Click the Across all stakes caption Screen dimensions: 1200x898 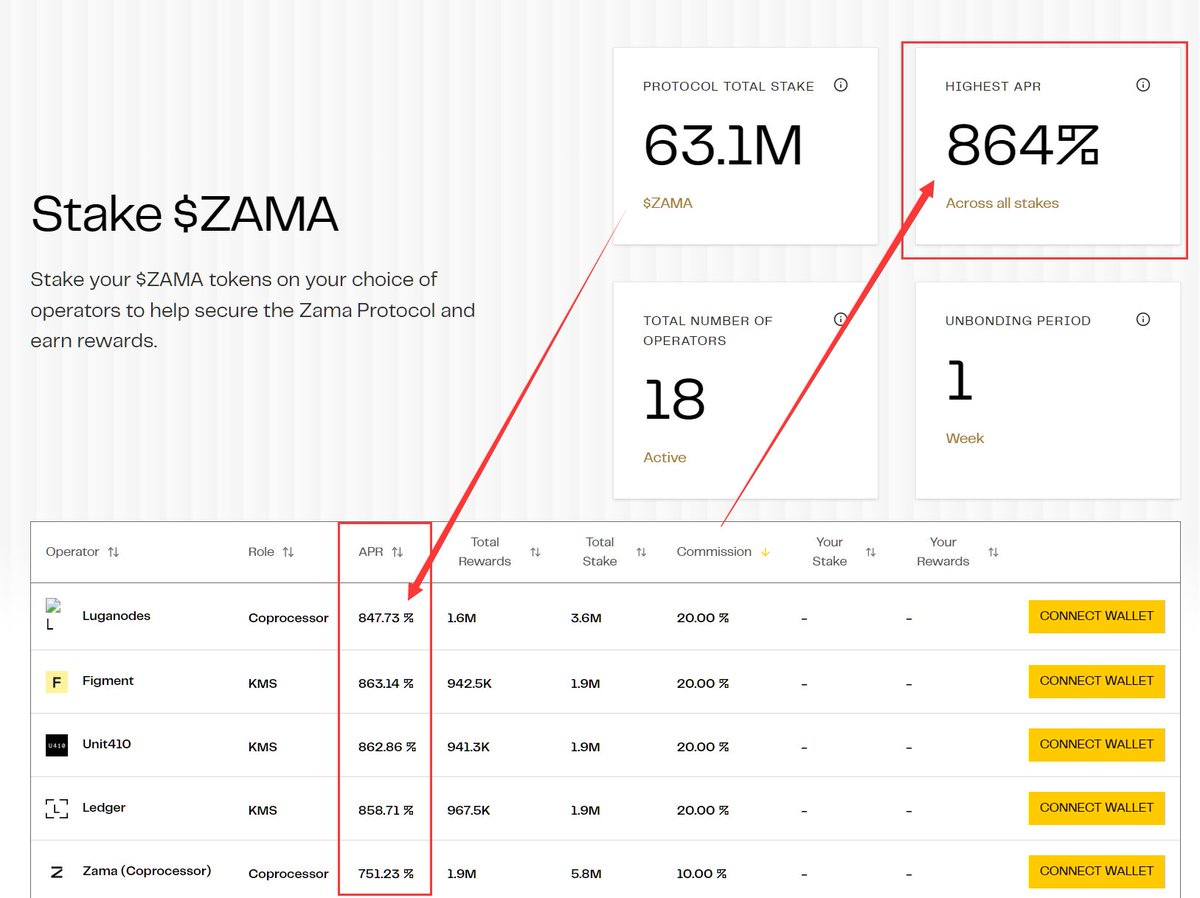pyautogui.click(x=1002, y=203)
